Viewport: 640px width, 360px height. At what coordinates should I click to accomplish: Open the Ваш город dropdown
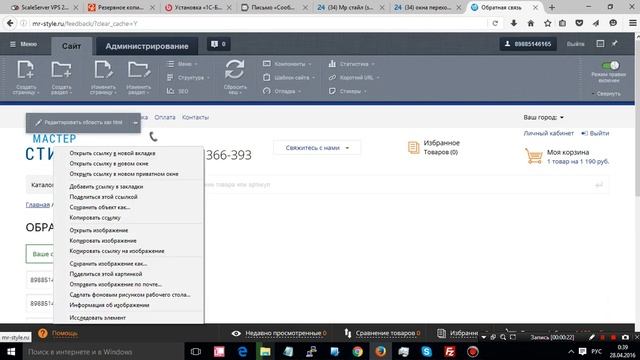pyautogui.click(x=544, y=117)
